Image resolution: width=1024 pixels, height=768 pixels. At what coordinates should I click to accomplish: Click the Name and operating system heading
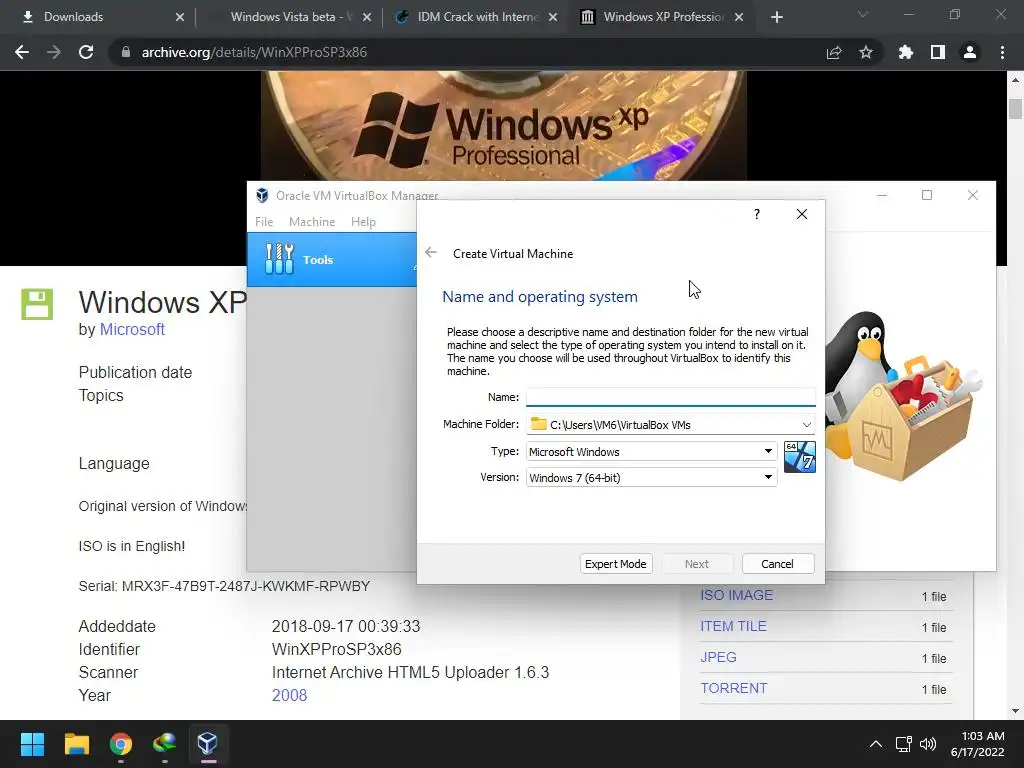[539, 296]
